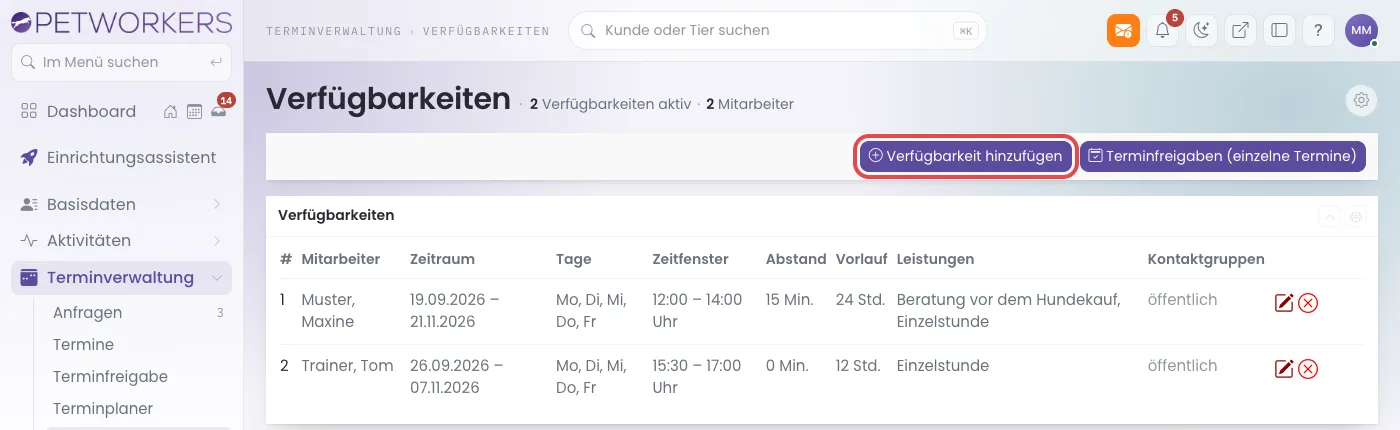1400x430 pixels.
Task: Click the Tage column header
Action: 573,259
